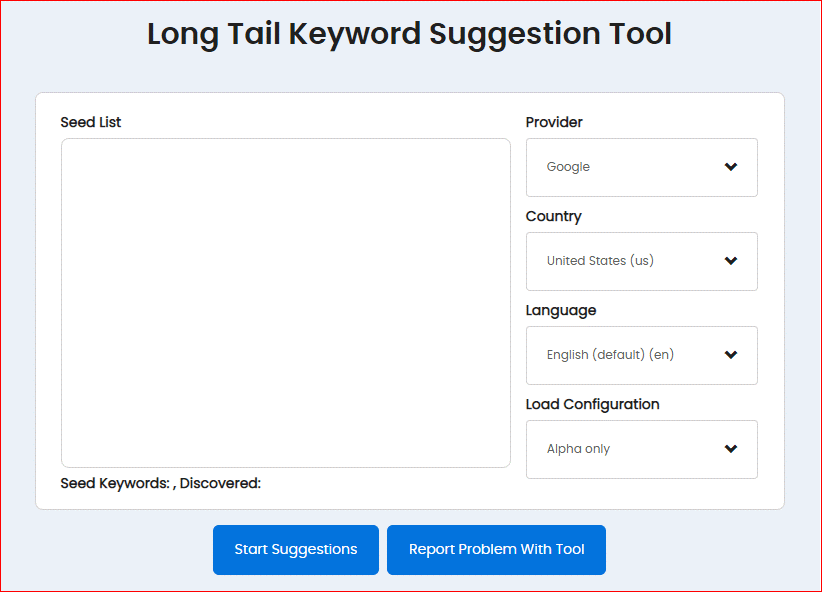Image resolution: width=822 pixels, height=592 pixels.
Task: Click the 'Language' label
Action: (561, 310)
